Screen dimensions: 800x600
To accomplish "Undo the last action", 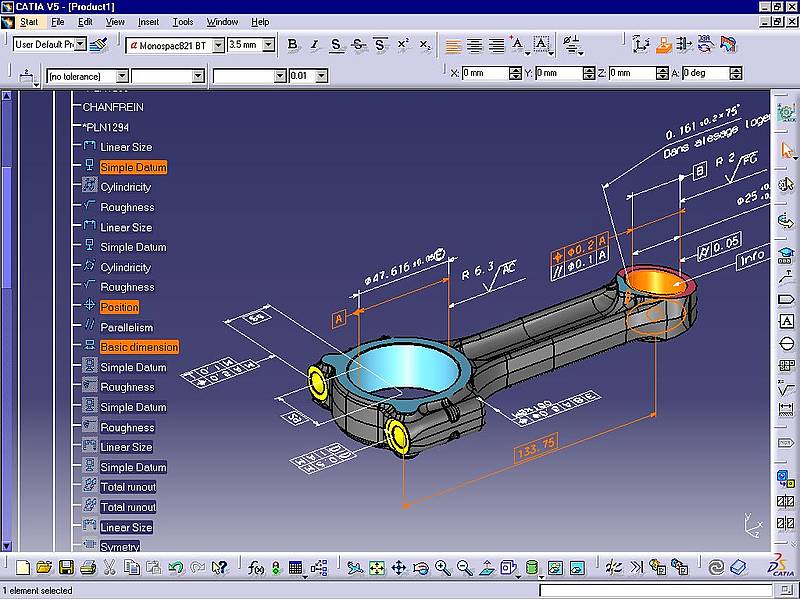I will [x=176, y=568].
